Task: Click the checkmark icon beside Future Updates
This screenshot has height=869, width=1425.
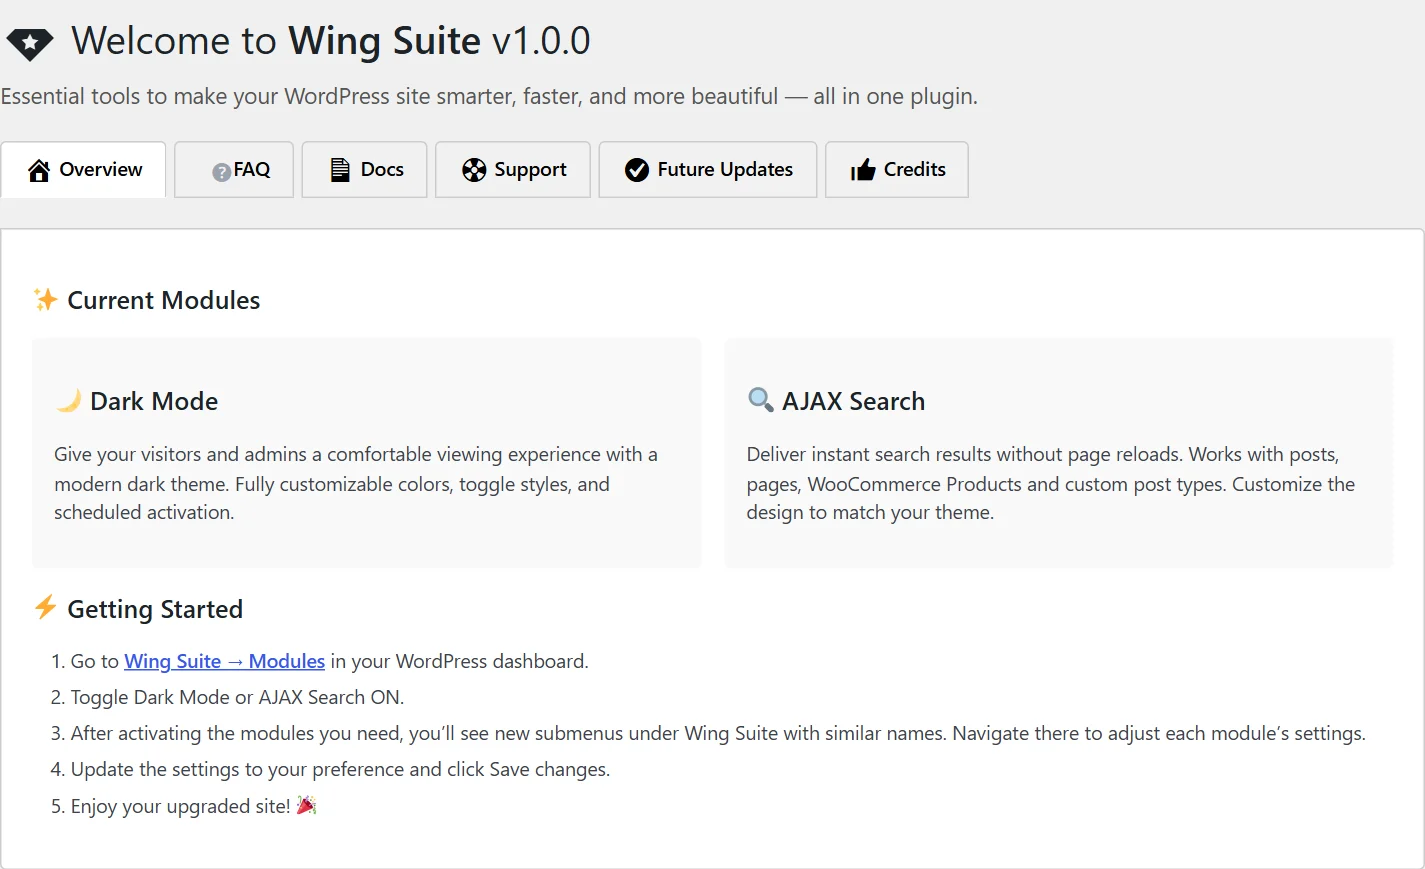Action: [x=637, y=170]
